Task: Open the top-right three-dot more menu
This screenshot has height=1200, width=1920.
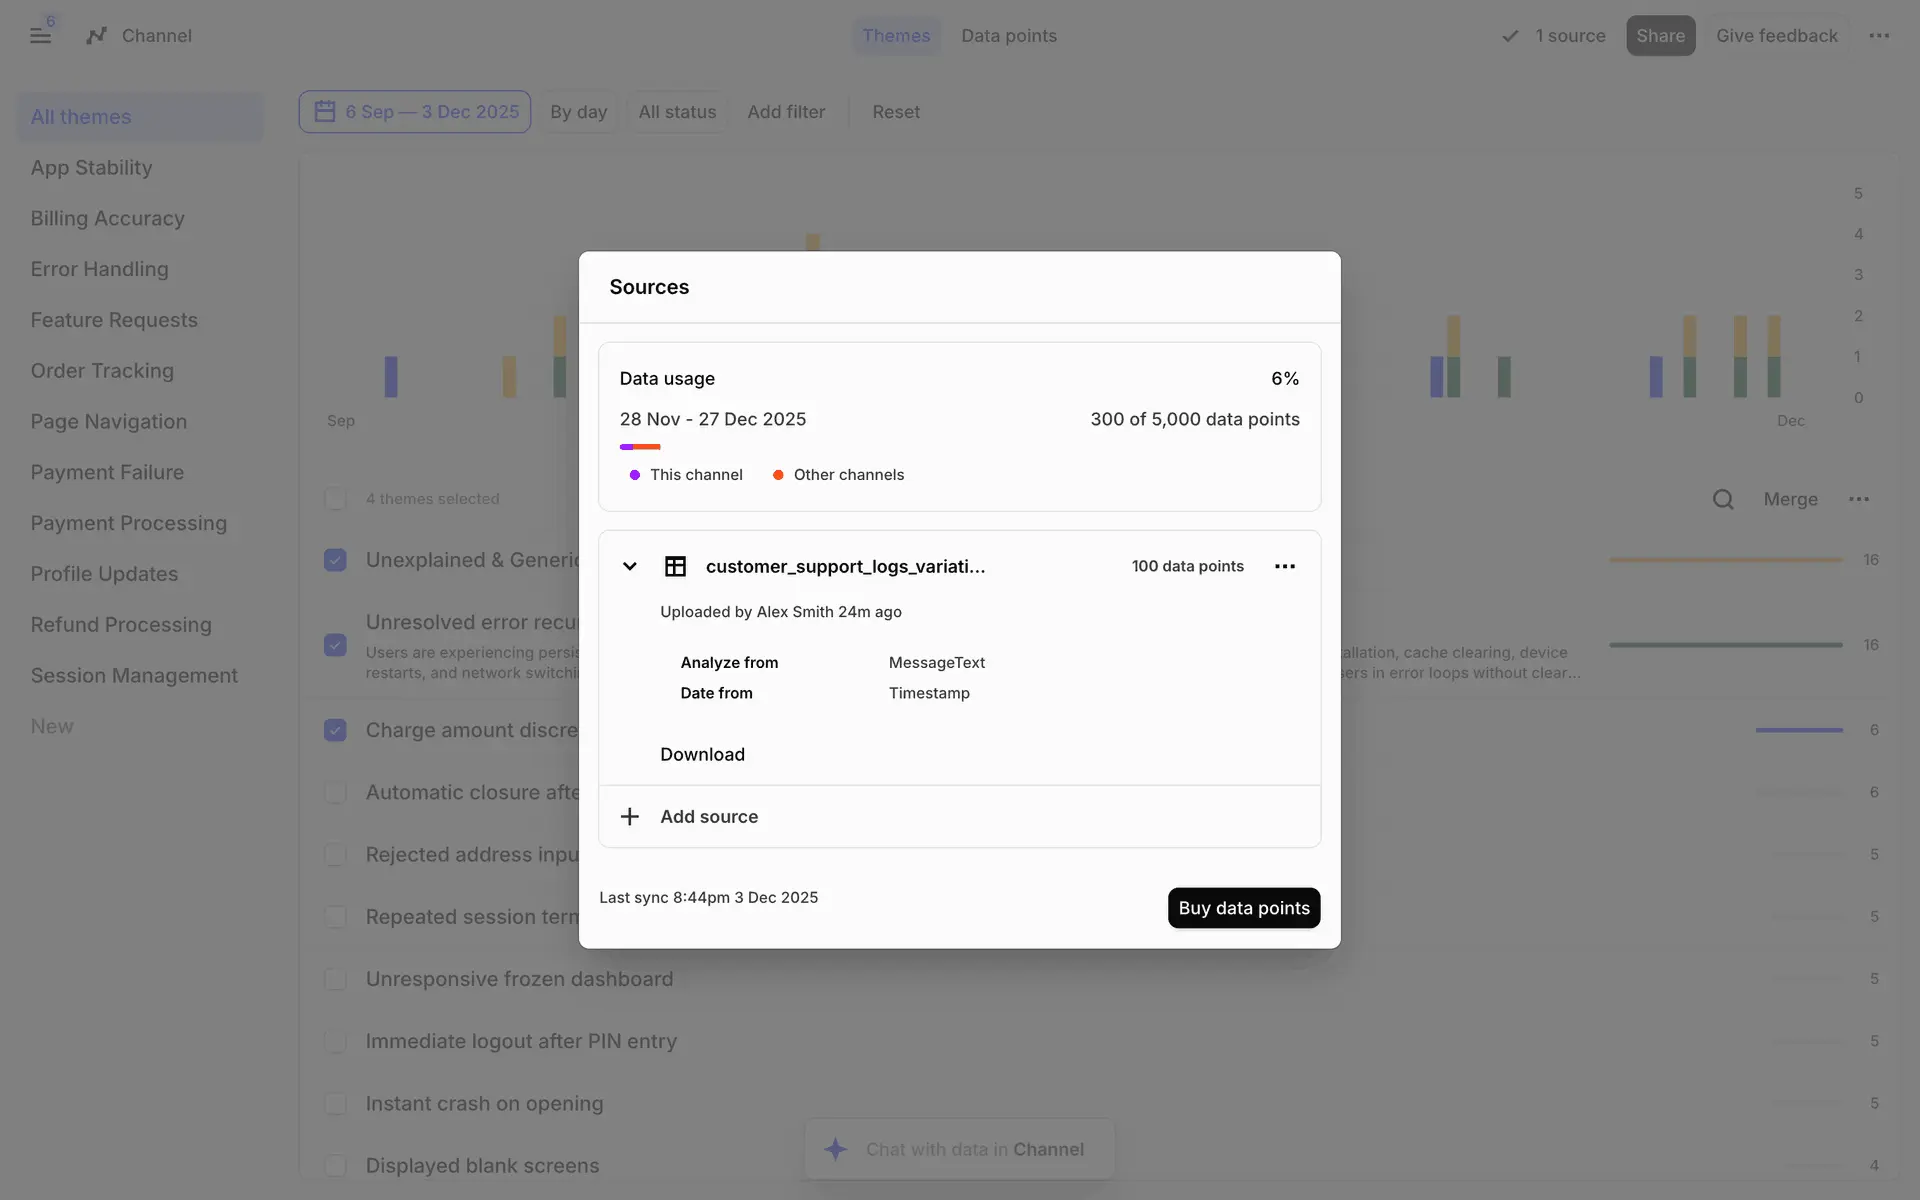Action: [x=1879, y=36]
